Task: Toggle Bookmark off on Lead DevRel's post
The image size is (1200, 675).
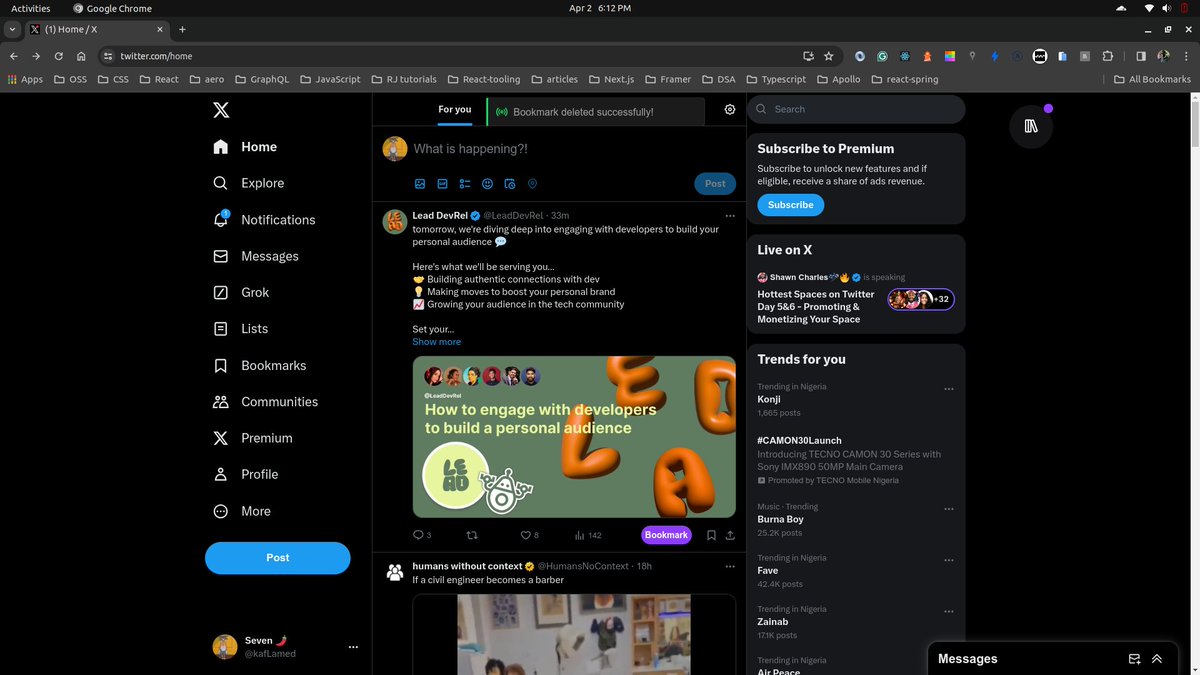Action: [x=666, y=535]
